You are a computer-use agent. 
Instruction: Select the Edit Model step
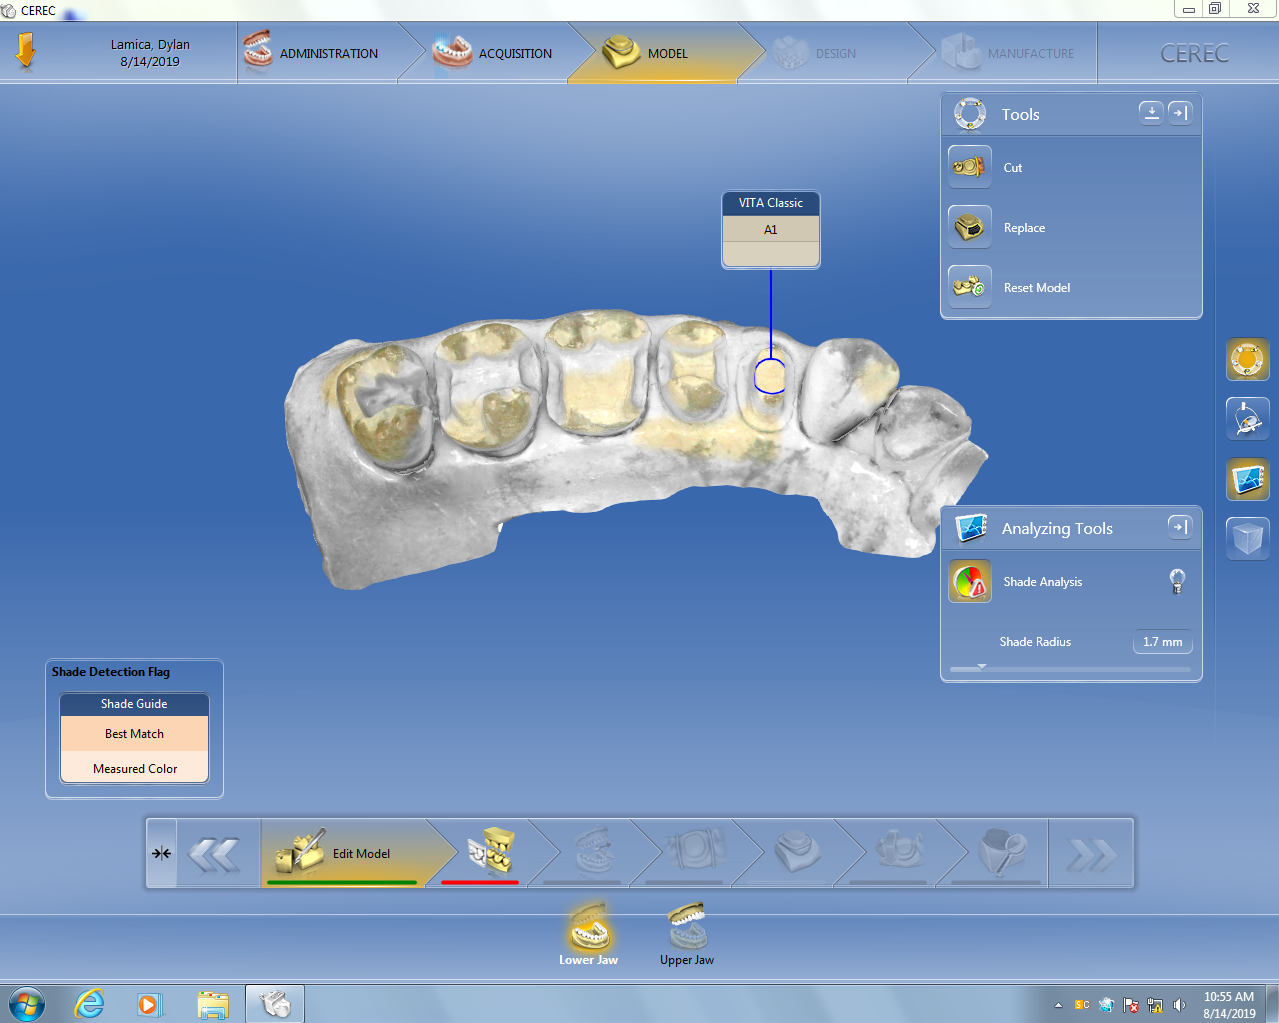(x=343, y=853)
